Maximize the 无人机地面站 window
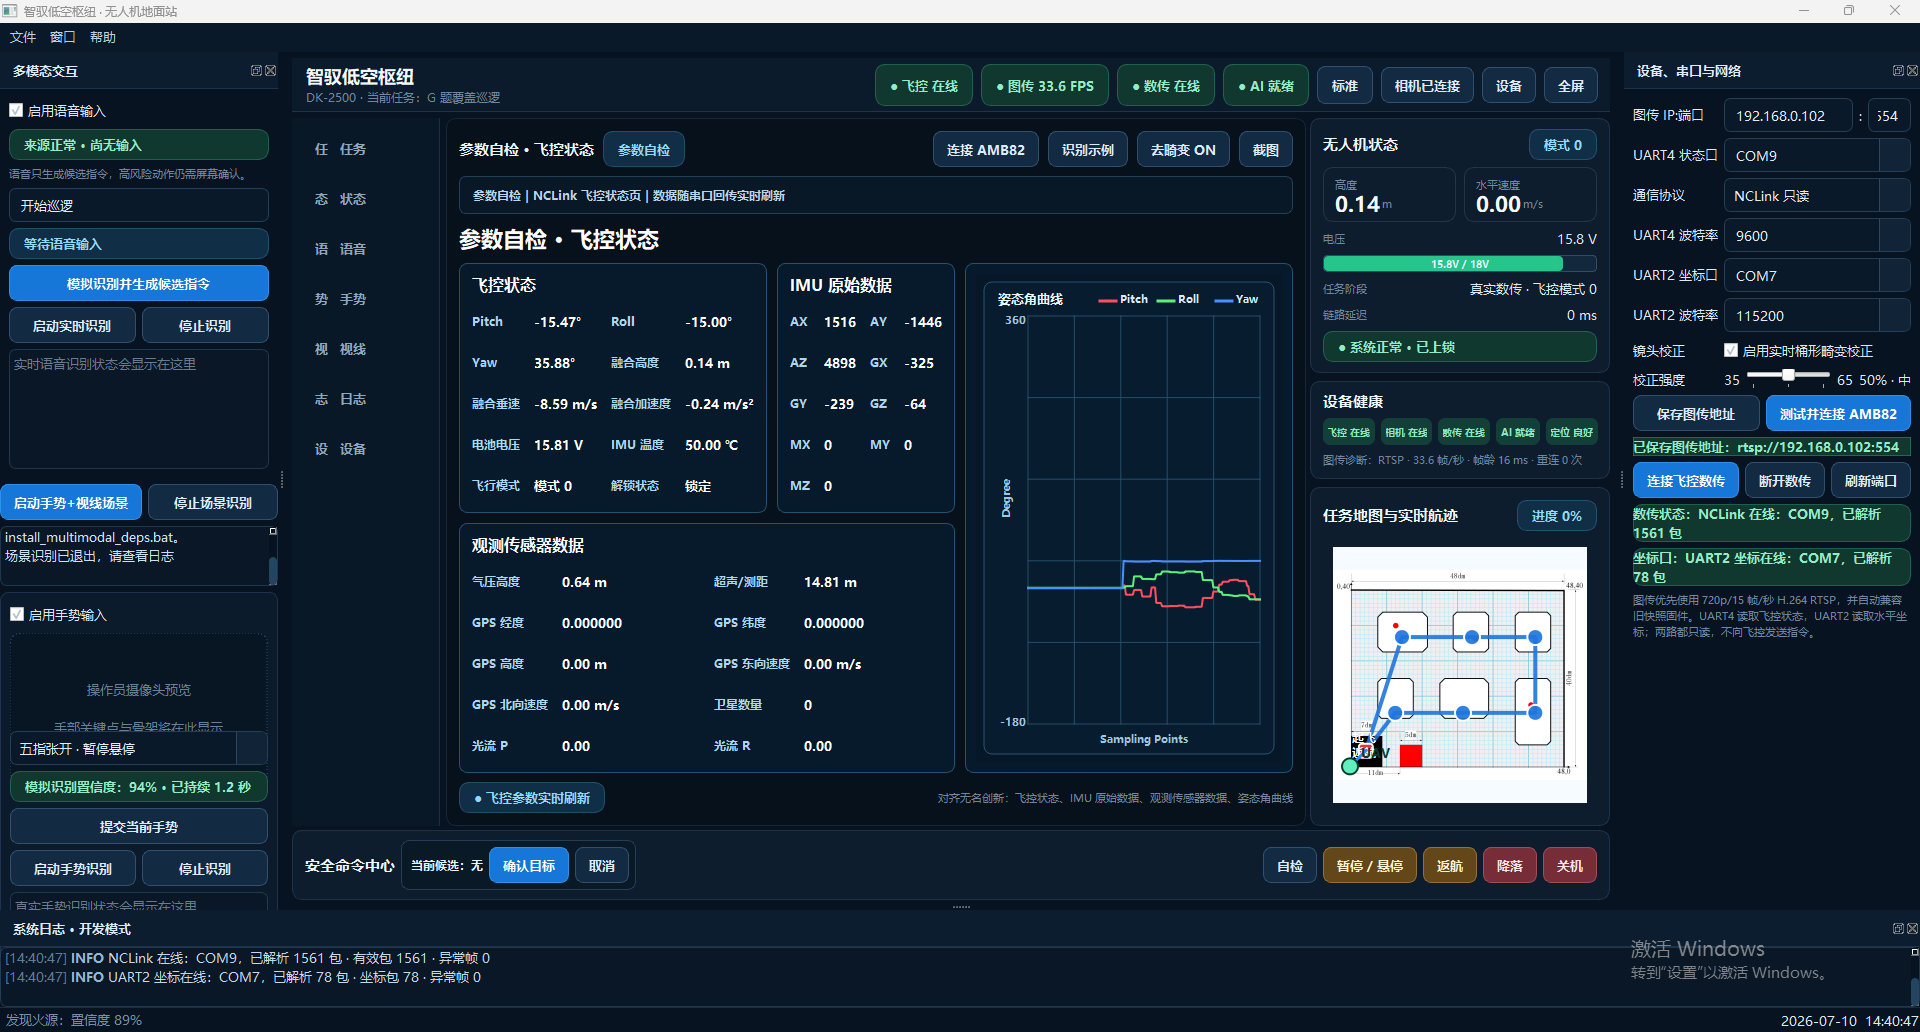Screen dimensions: 1920x1032 tap(1849, 11)
